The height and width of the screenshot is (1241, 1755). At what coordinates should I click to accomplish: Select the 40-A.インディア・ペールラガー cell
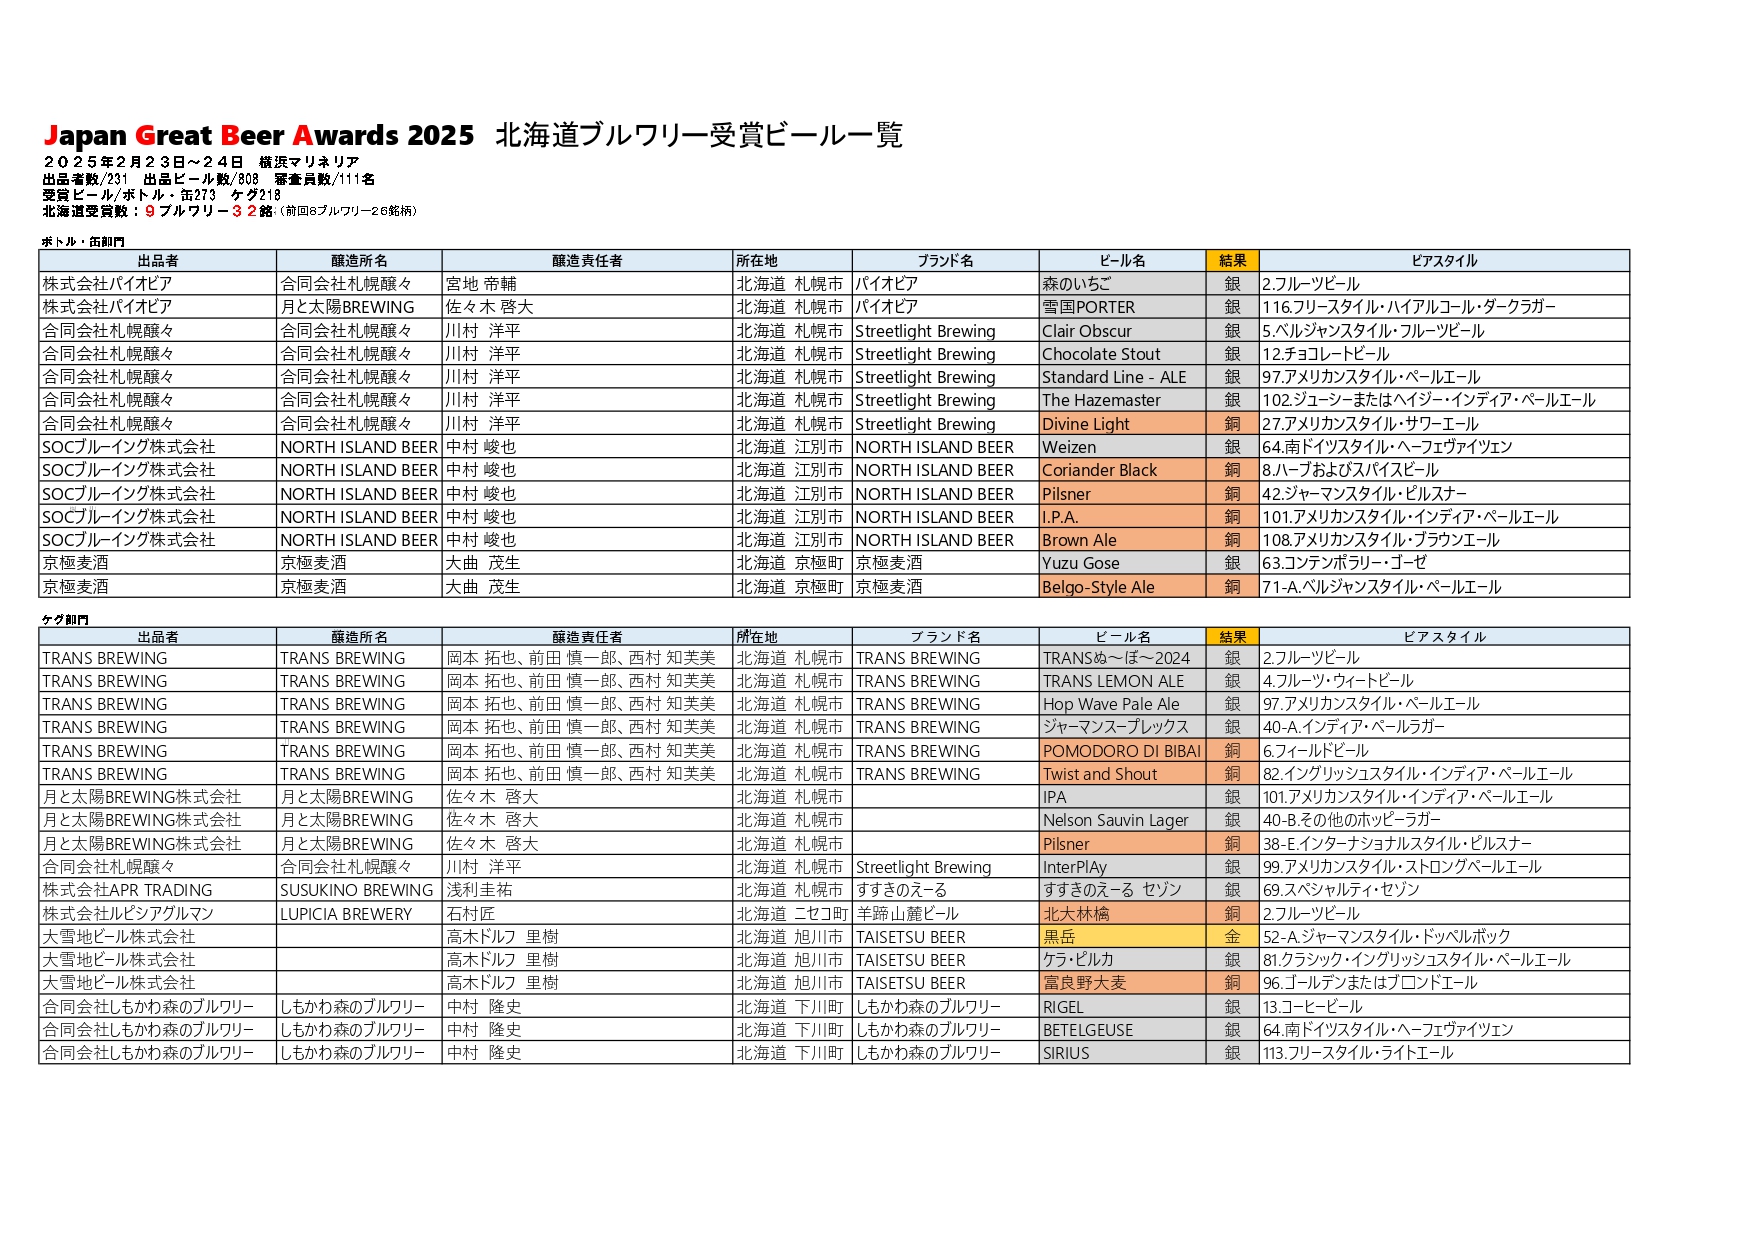click(1444, 727)
